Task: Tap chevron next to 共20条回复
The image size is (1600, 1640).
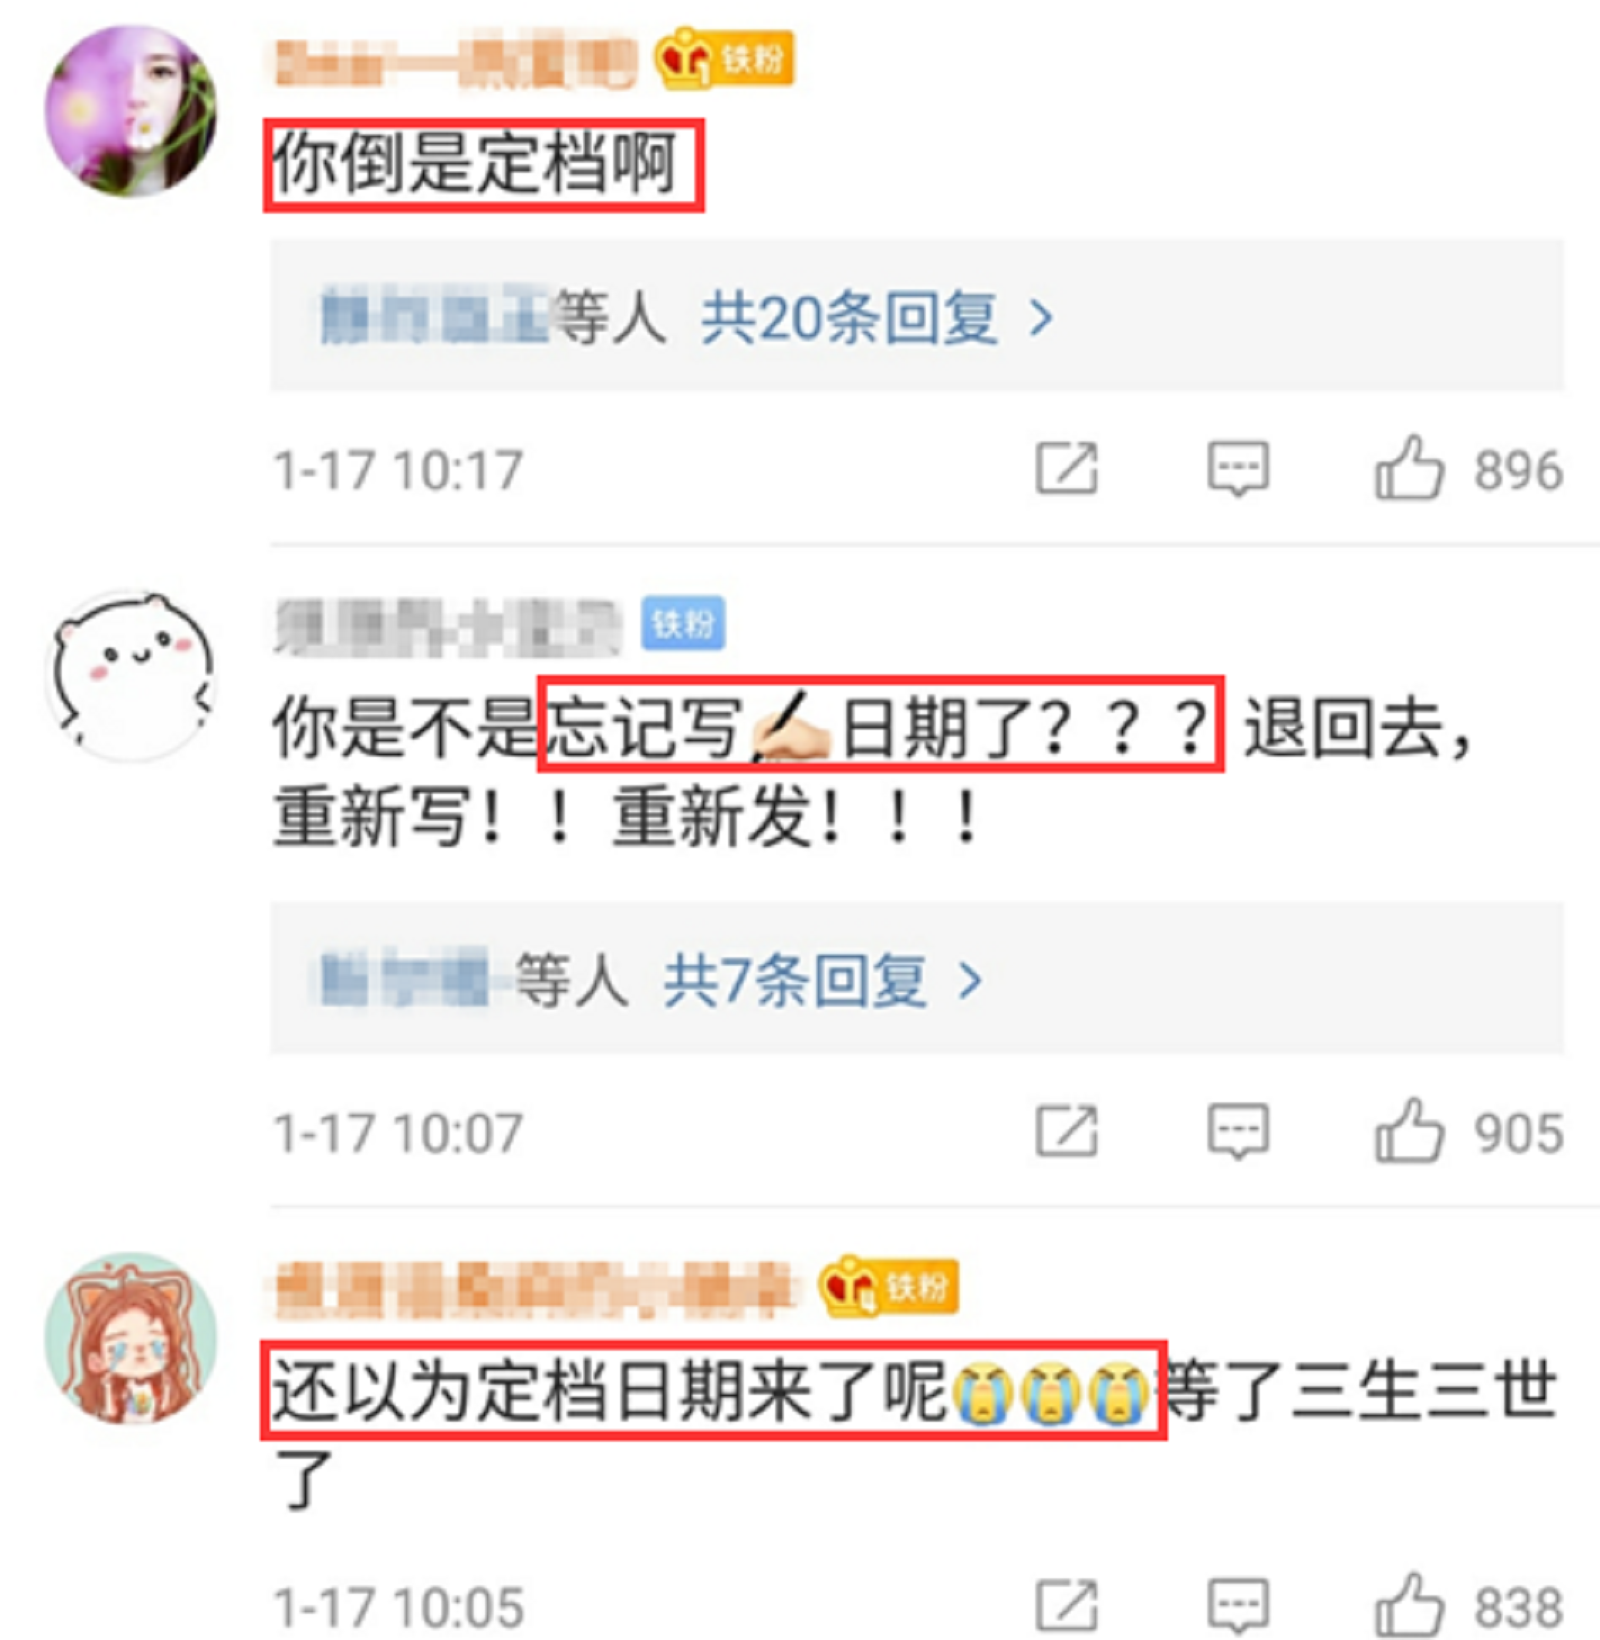Action: coord(1041,318)
